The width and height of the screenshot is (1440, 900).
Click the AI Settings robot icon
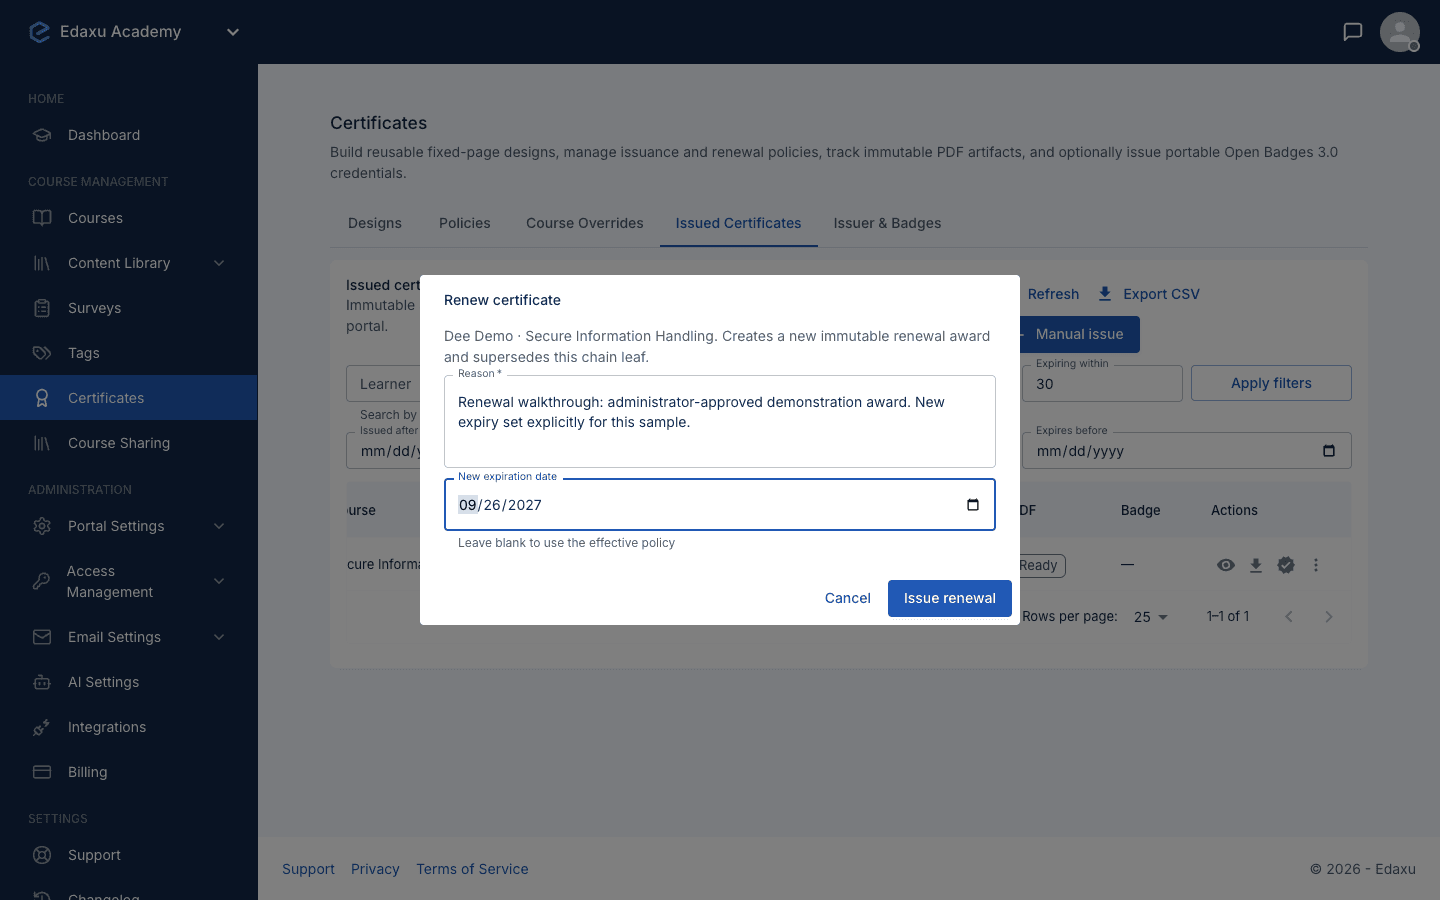42,682
